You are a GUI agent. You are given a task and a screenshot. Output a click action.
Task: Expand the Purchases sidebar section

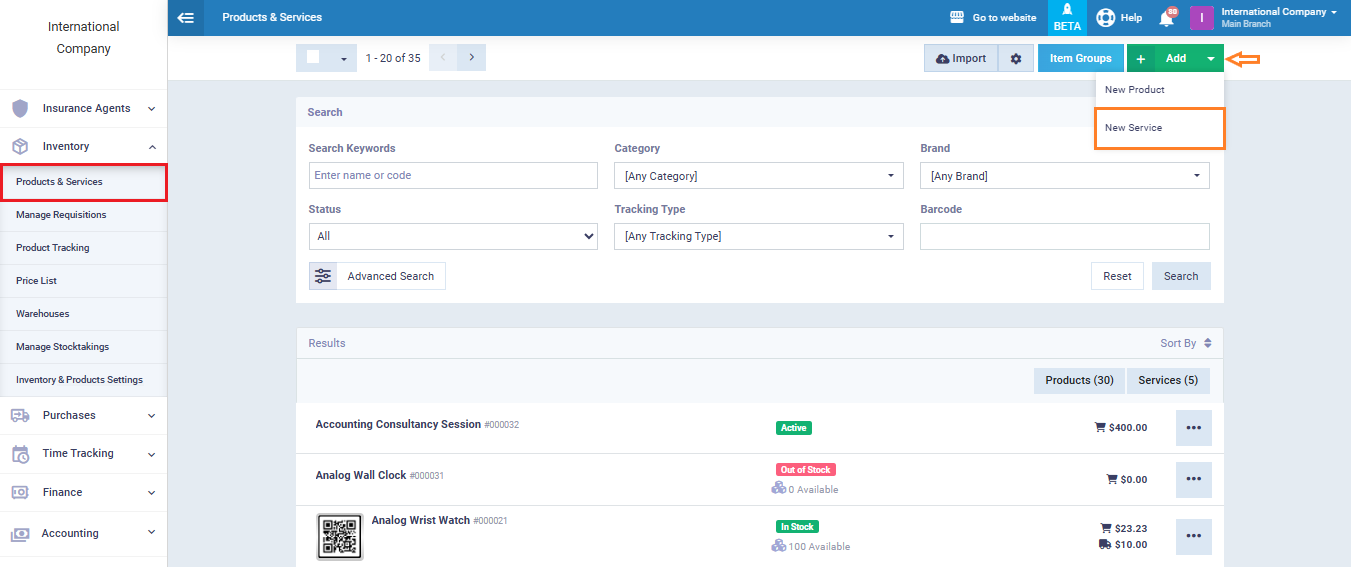tap(84, 415)
